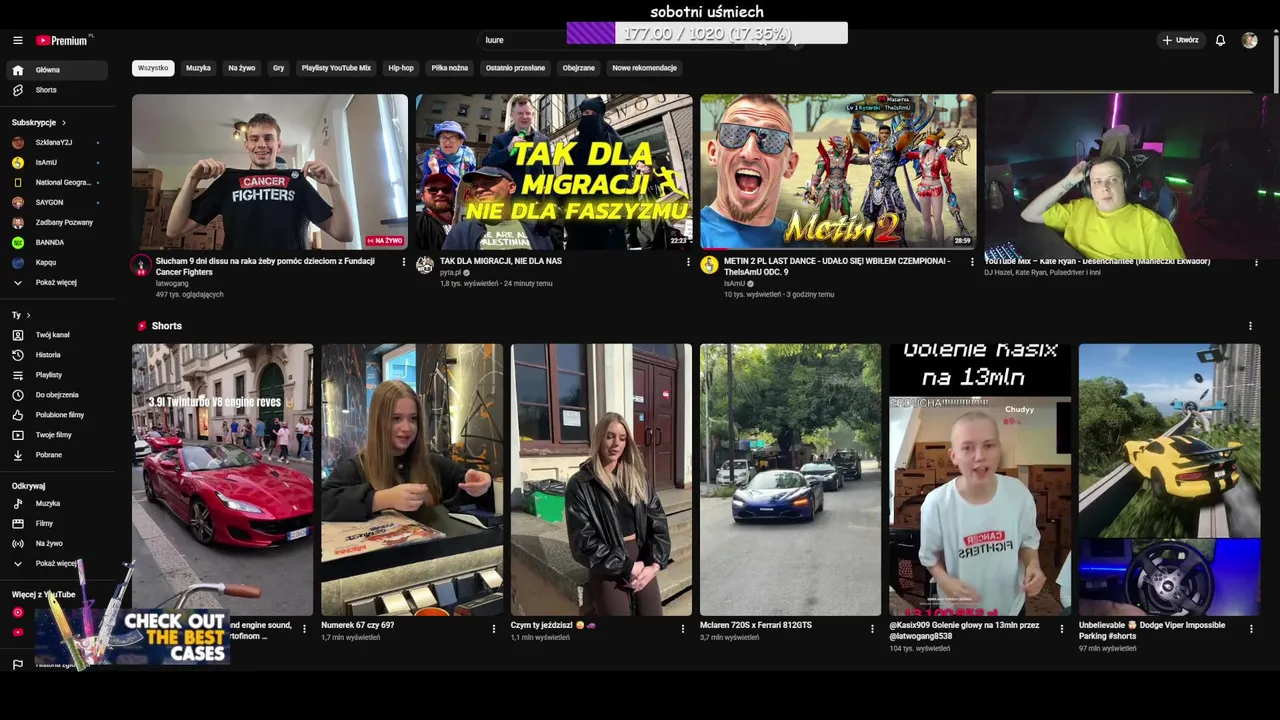The image size is (1280, 720).
Task: Expand Pokaż więcej below Kapqu subscription
Action: (x=56, y=282)
